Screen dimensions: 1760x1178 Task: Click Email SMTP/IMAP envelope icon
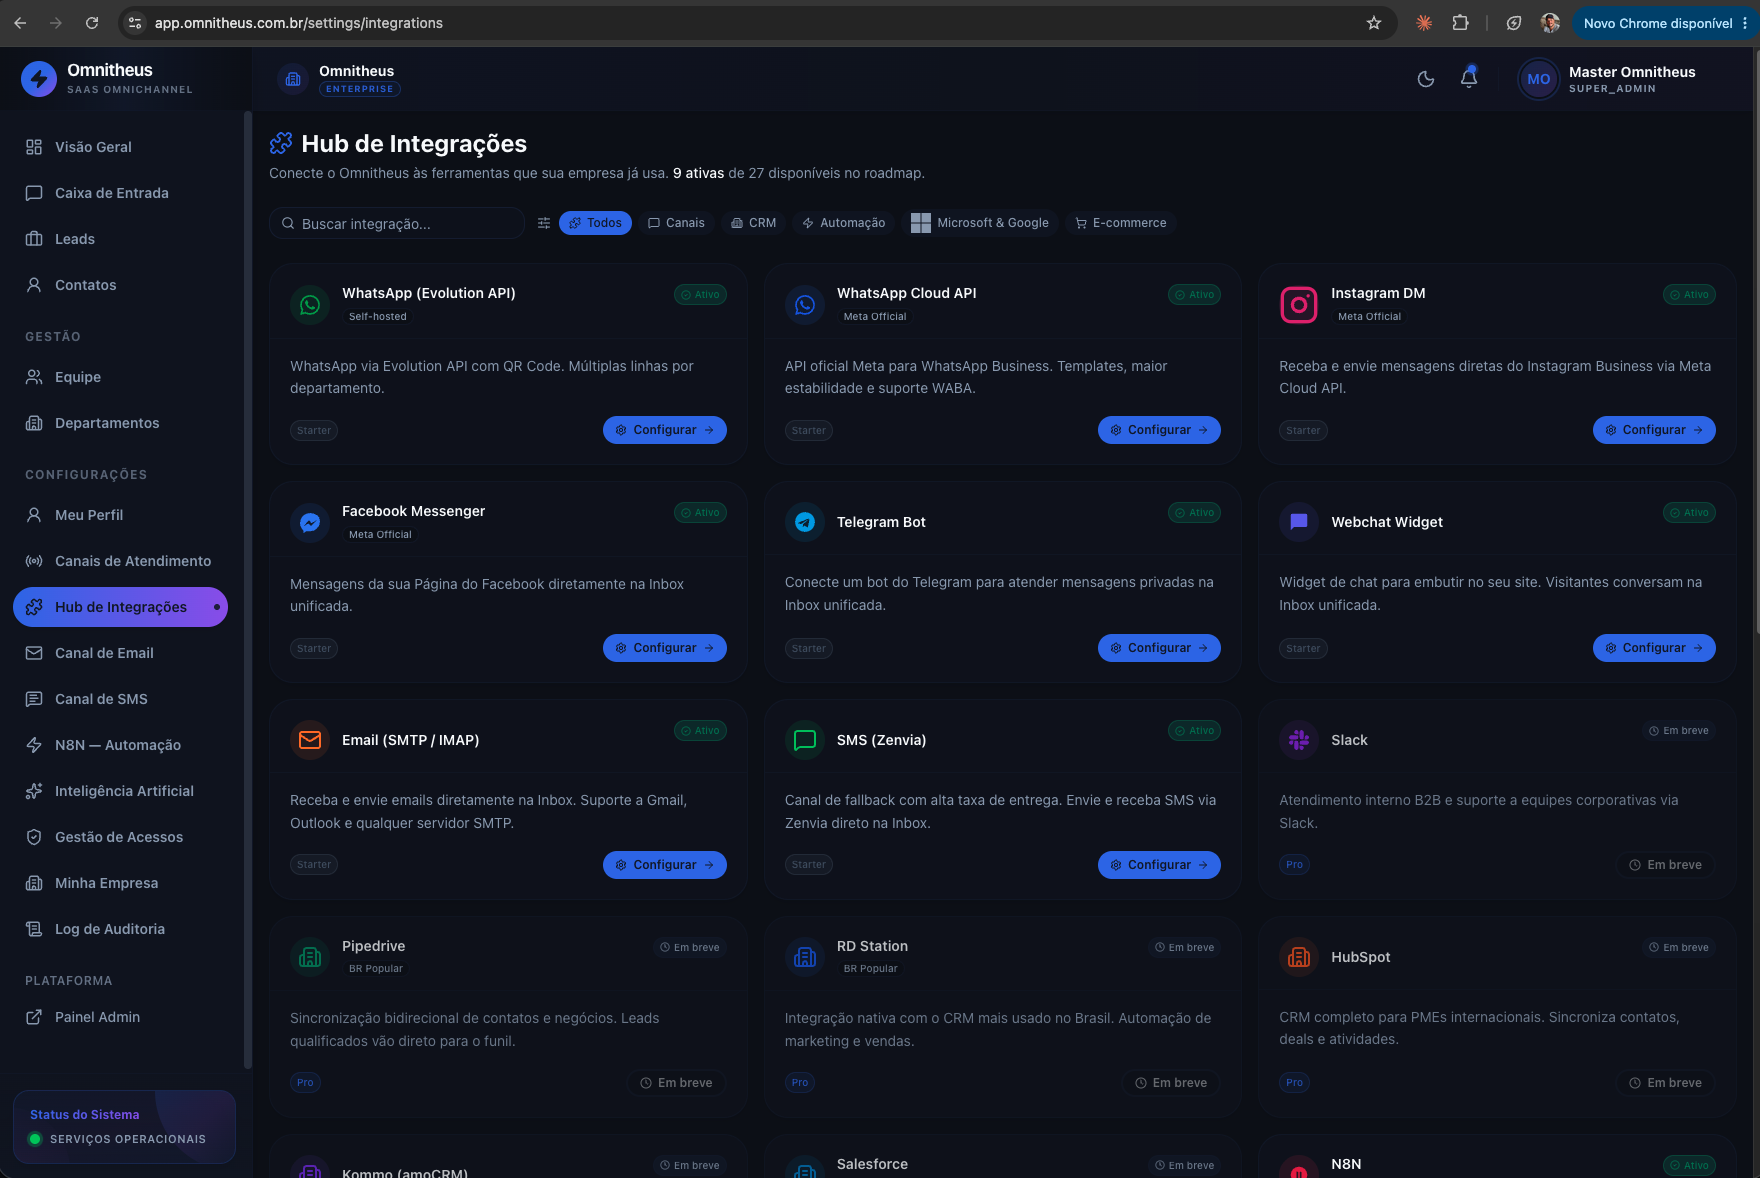310,740
